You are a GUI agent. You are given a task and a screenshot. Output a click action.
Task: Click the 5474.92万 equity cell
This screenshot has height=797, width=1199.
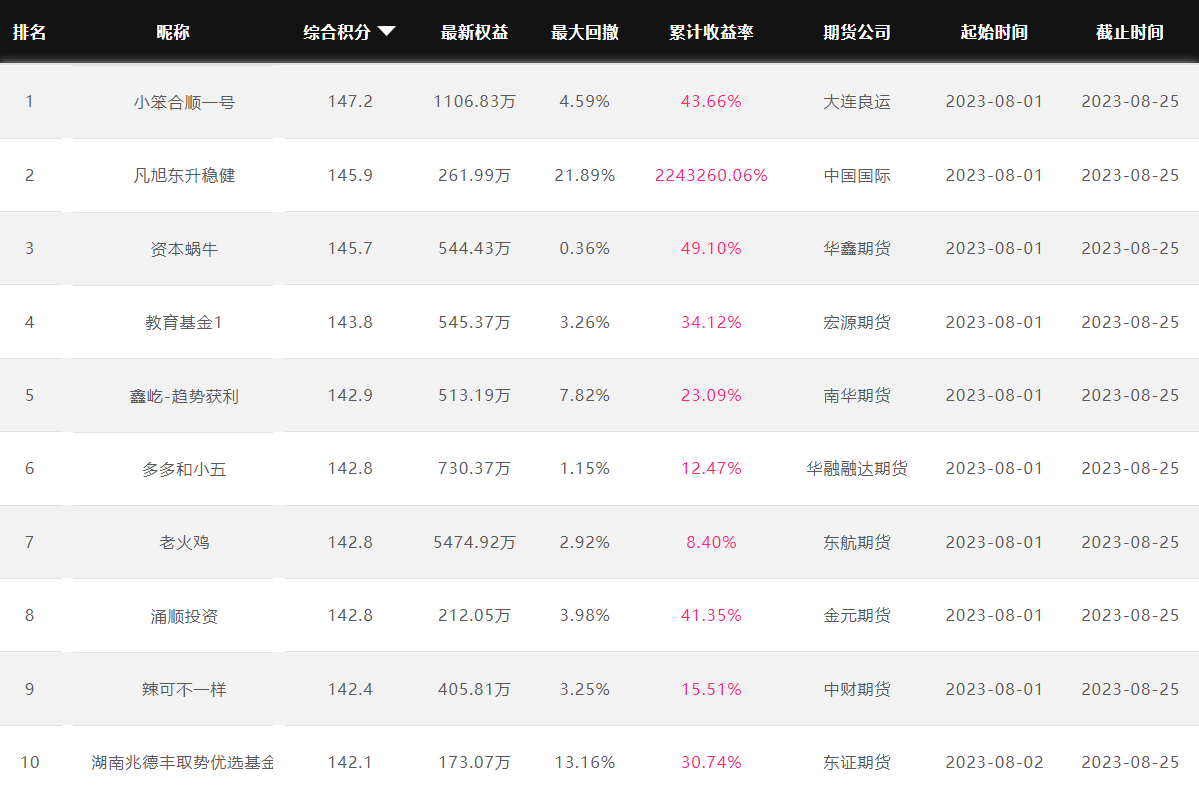coord(474,542)
